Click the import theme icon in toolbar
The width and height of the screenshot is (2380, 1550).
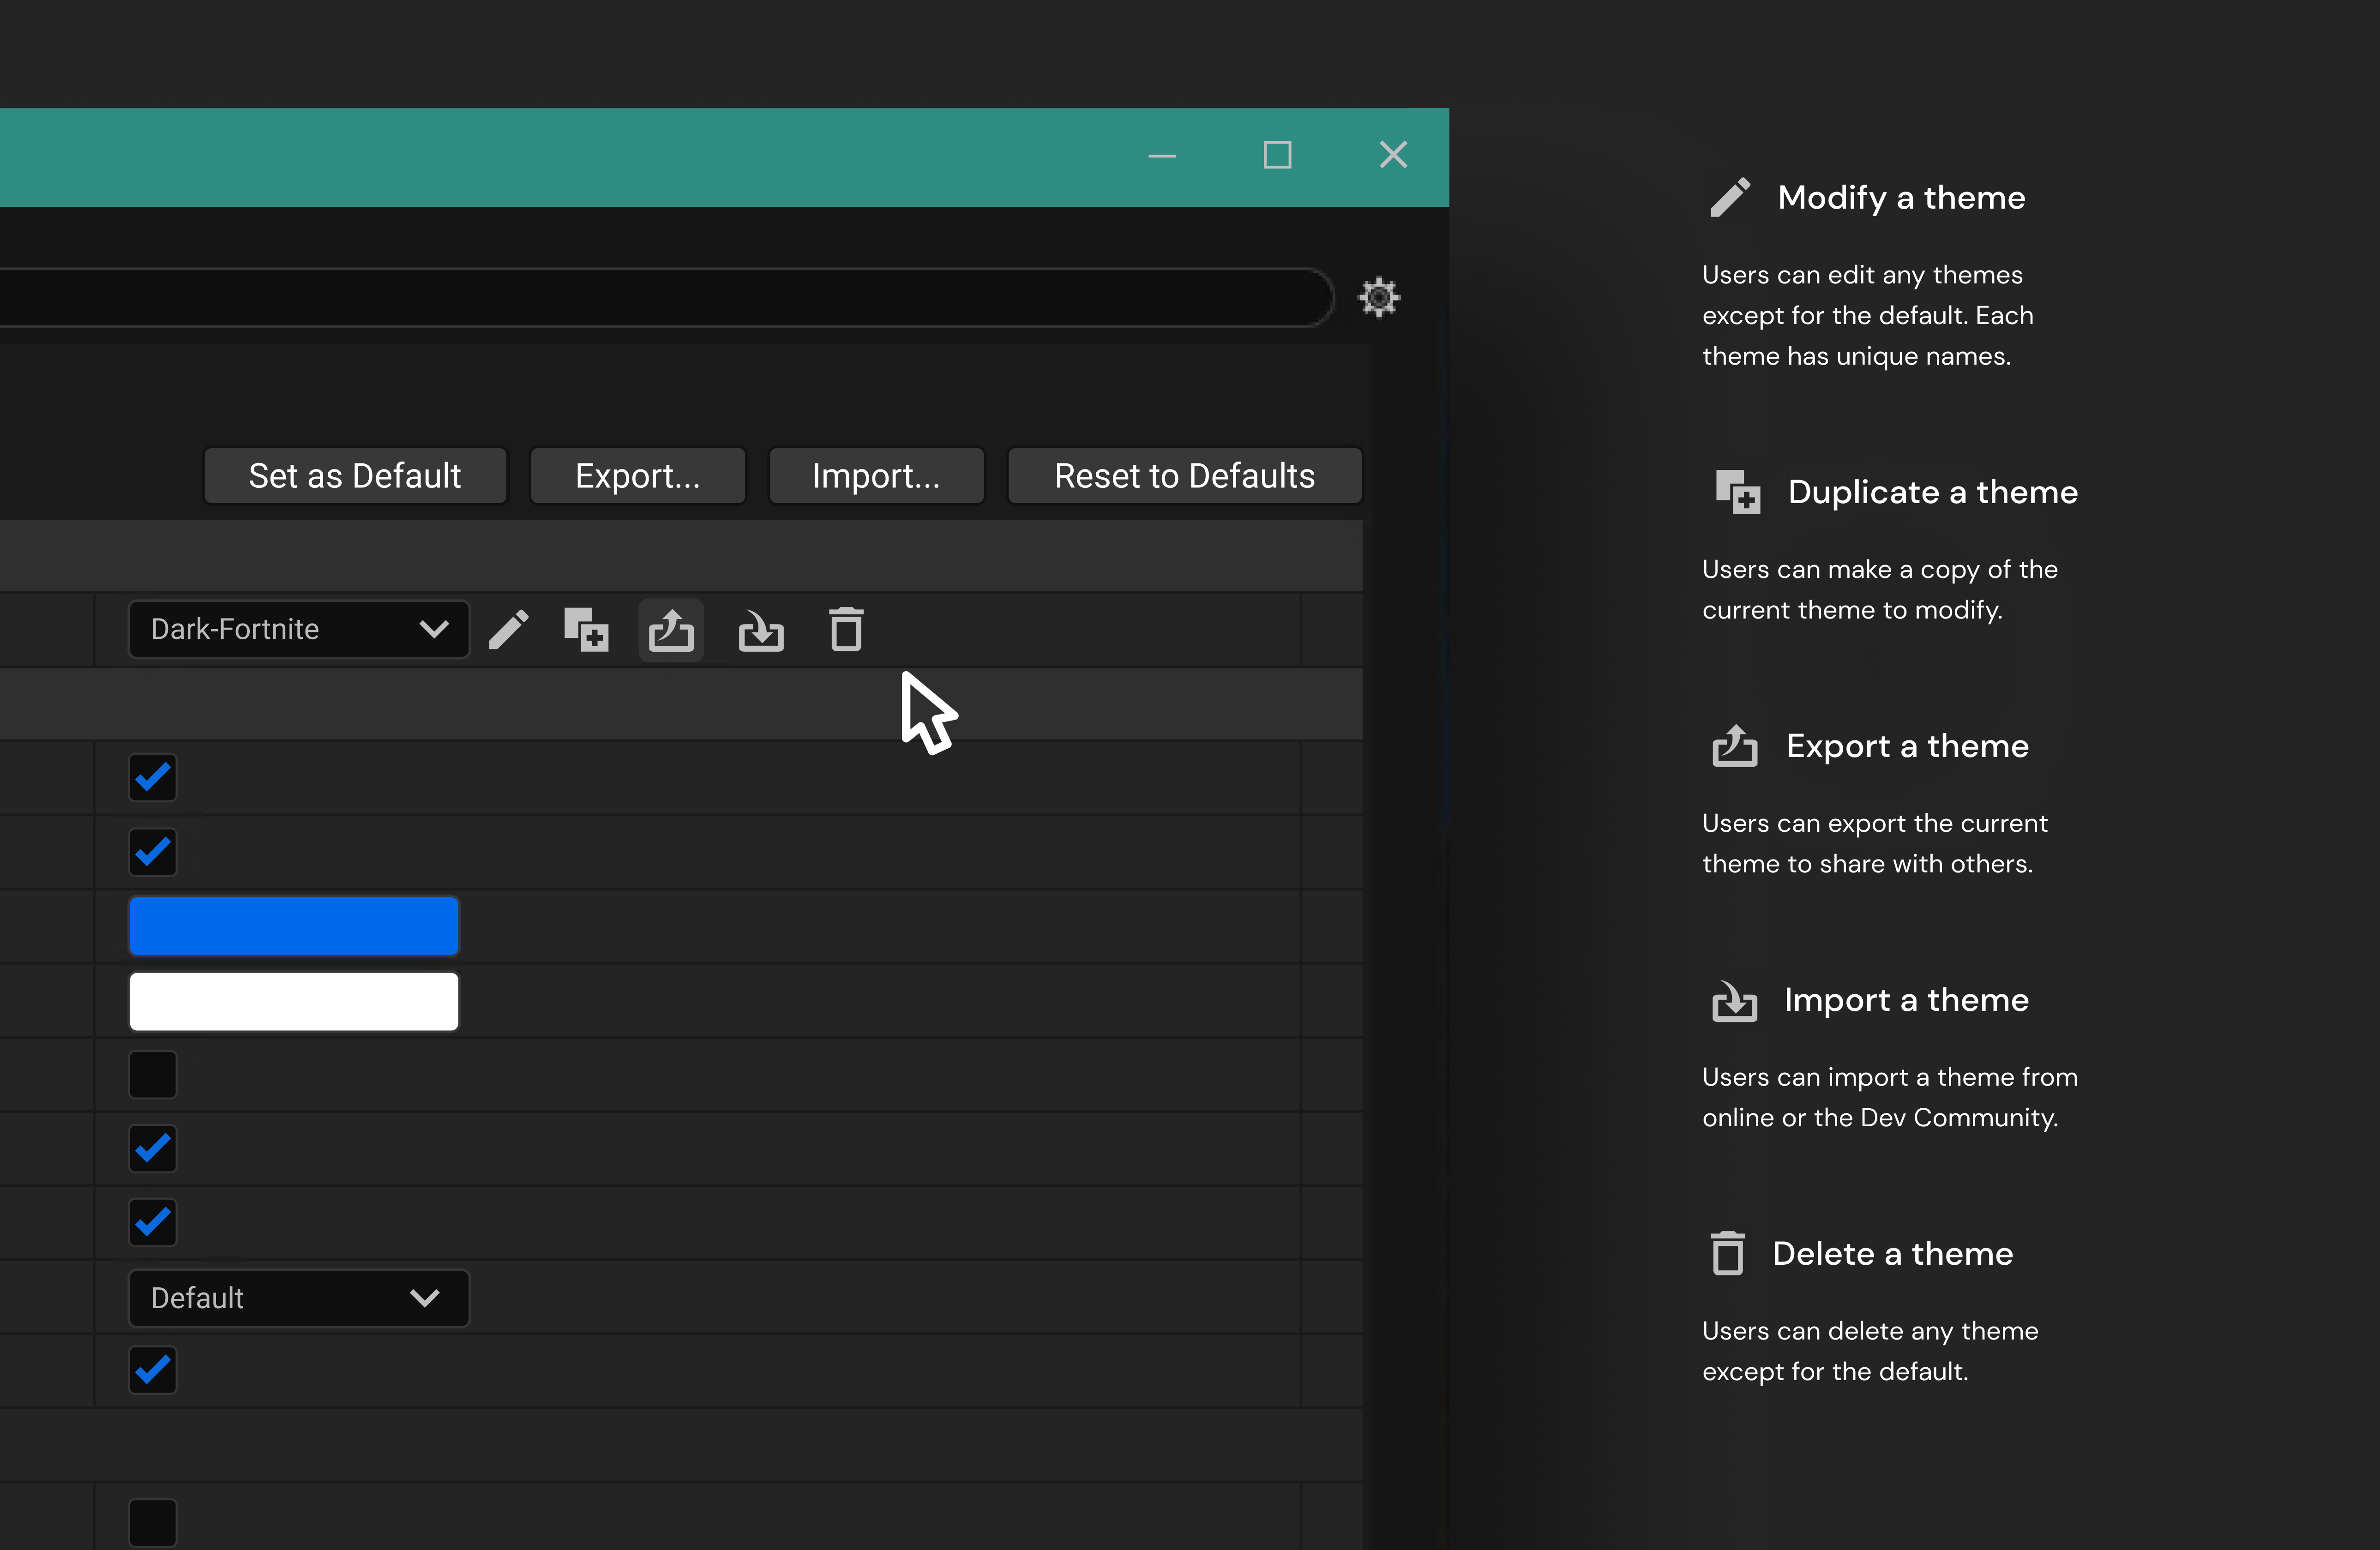[761, 630]
